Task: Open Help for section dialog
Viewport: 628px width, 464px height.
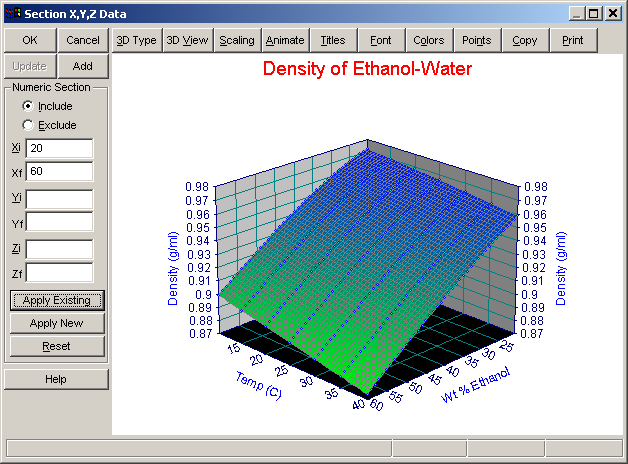Action: pyautogui.click(x=56, y=379)
